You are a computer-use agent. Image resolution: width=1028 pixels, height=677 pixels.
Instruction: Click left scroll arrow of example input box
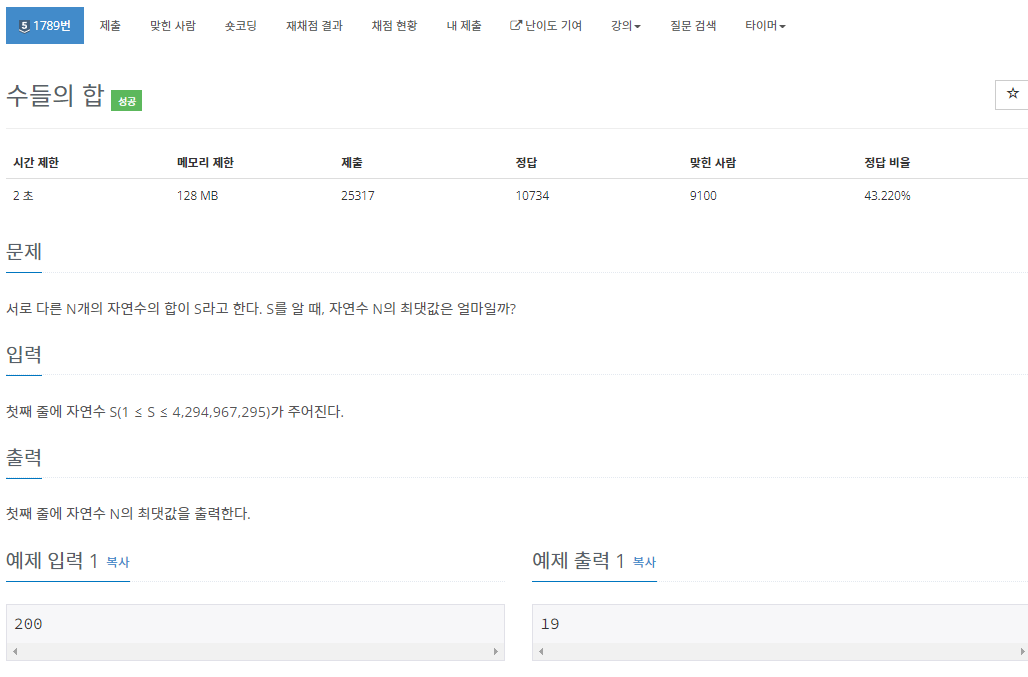coord(15,651)
